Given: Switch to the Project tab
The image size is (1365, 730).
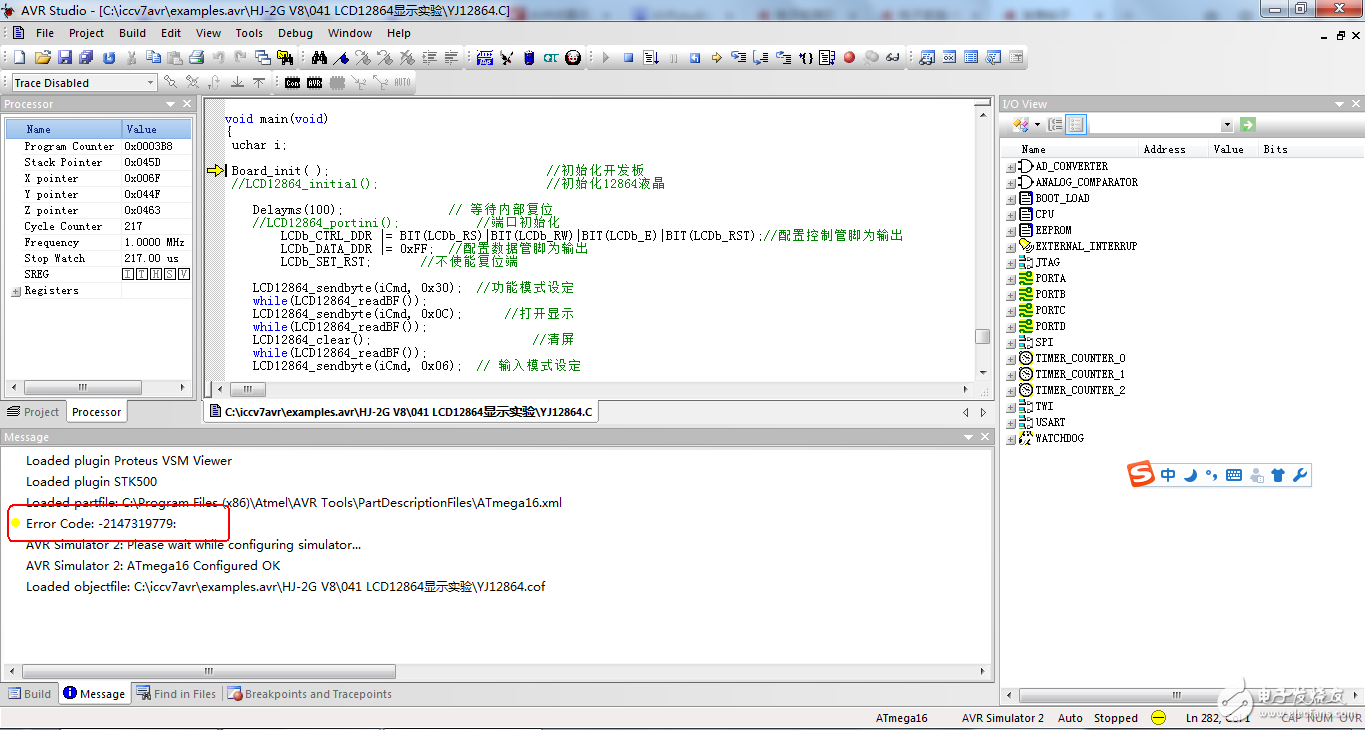Looking at the screenshot, I should tap(33, 412).
